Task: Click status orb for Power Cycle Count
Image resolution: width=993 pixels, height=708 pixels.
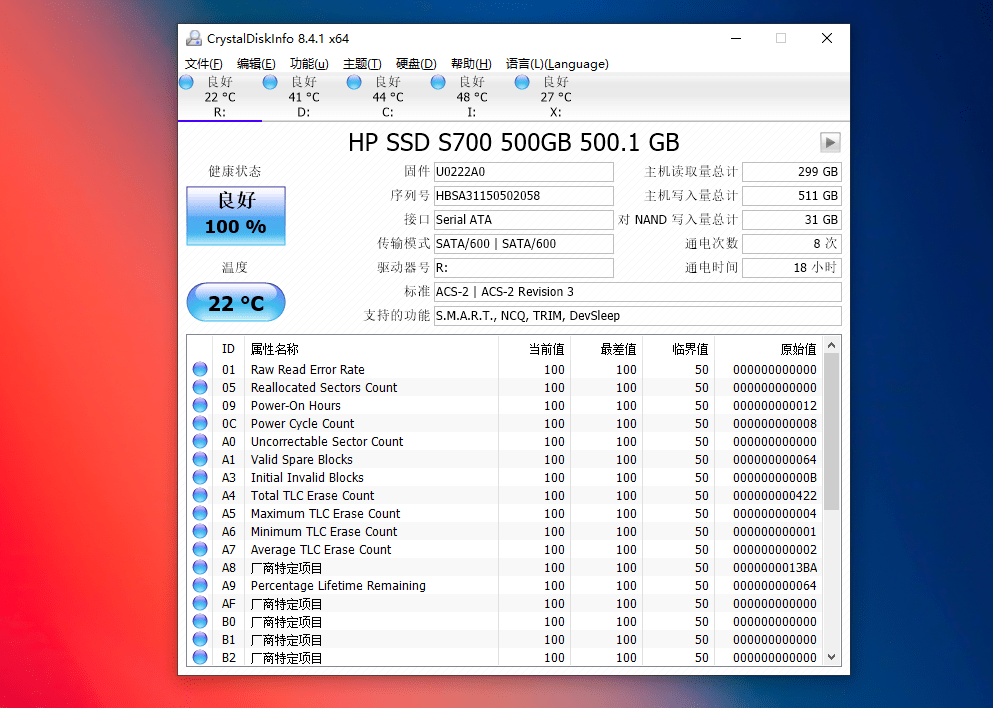Action: point(200,423)
